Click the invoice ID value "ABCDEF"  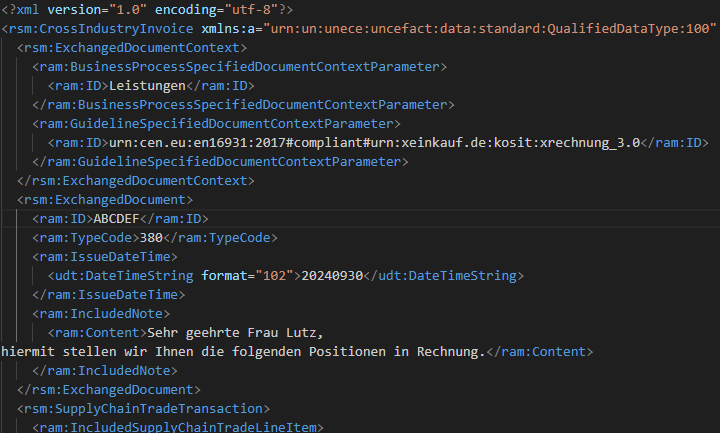(117, 219)
